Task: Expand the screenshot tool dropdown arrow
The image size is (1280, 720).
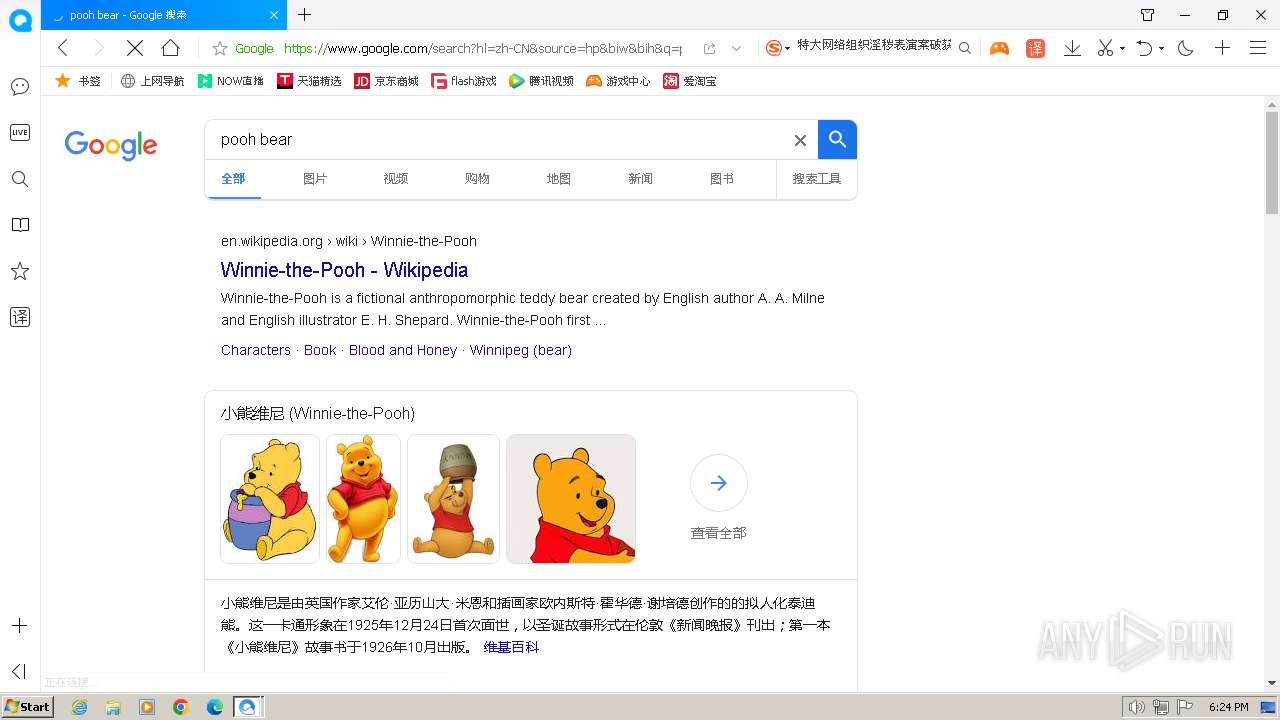Action: click(1122, 48)
